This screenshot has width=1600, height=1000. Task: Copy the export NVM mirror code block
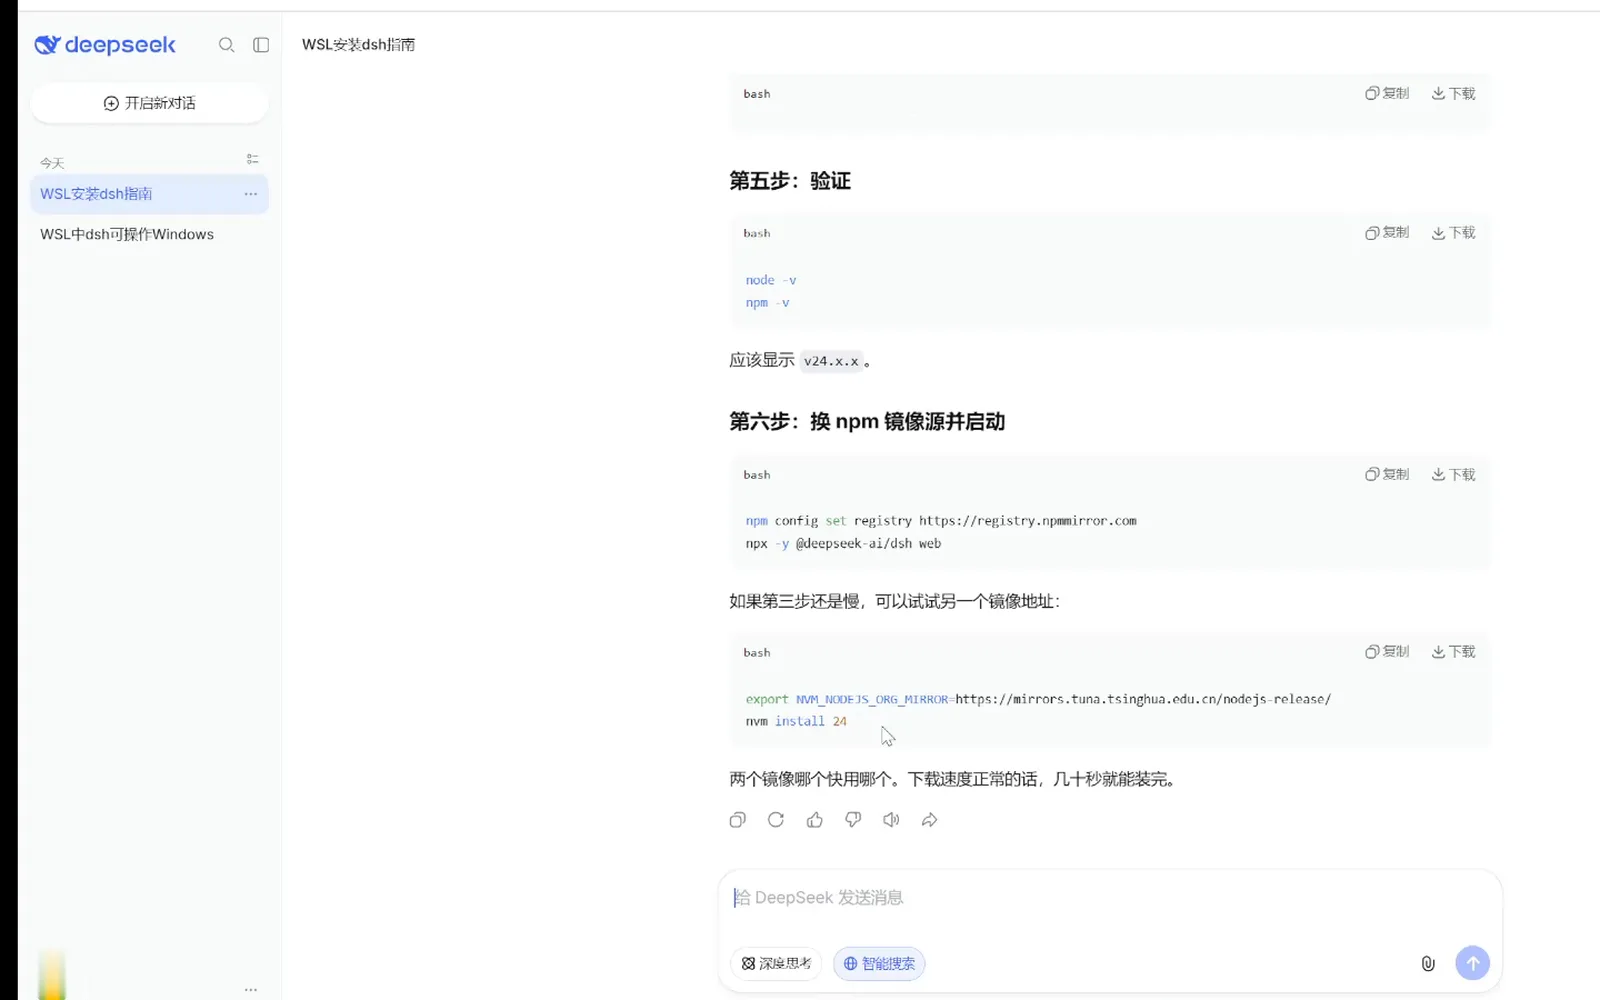coord(1387,651)
